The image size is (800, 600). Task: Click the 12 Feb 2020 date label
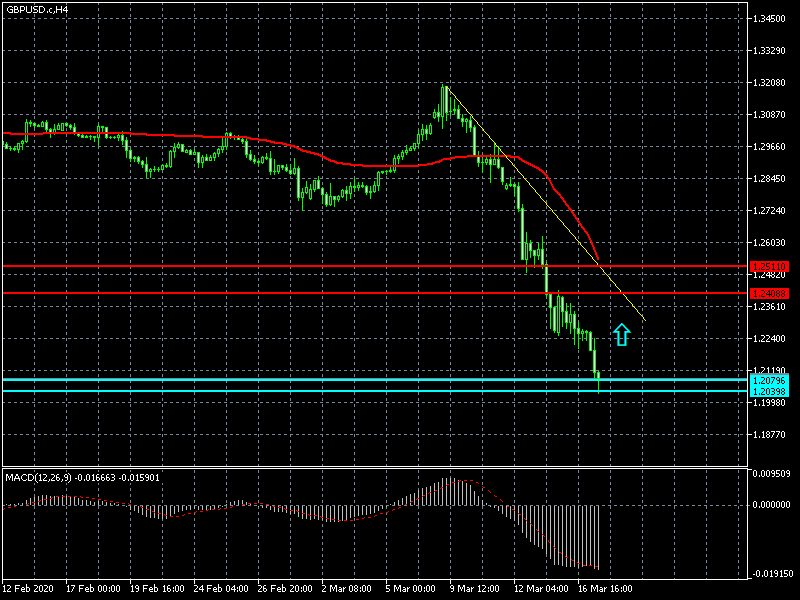click(30, 587)
